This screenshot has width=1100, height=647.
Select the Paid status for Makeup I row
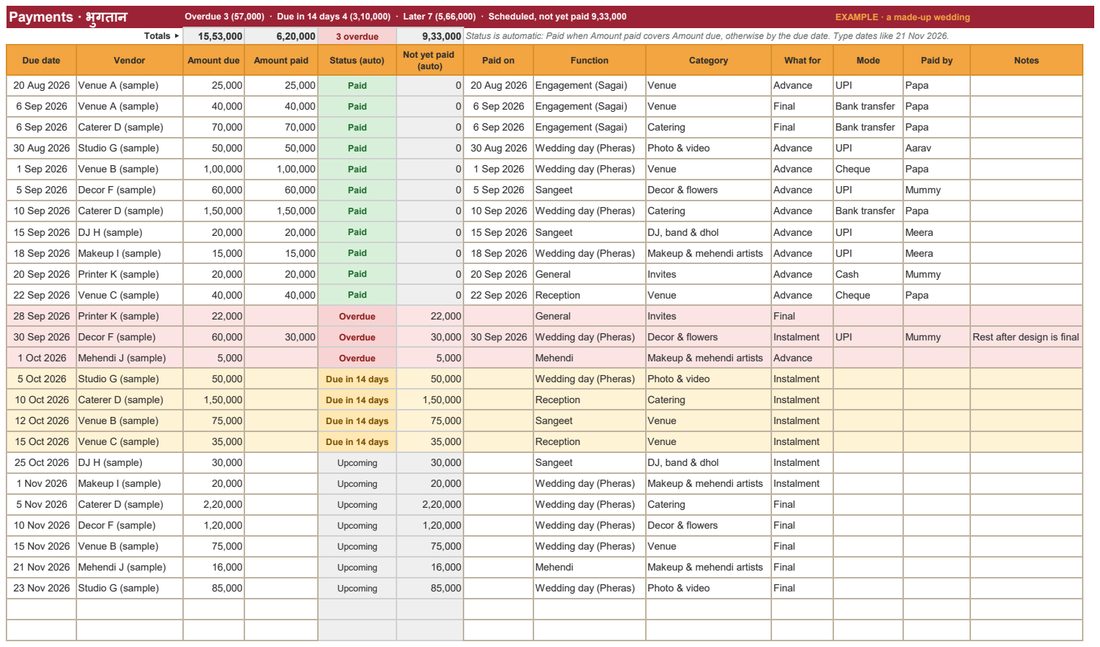(357, 253)
